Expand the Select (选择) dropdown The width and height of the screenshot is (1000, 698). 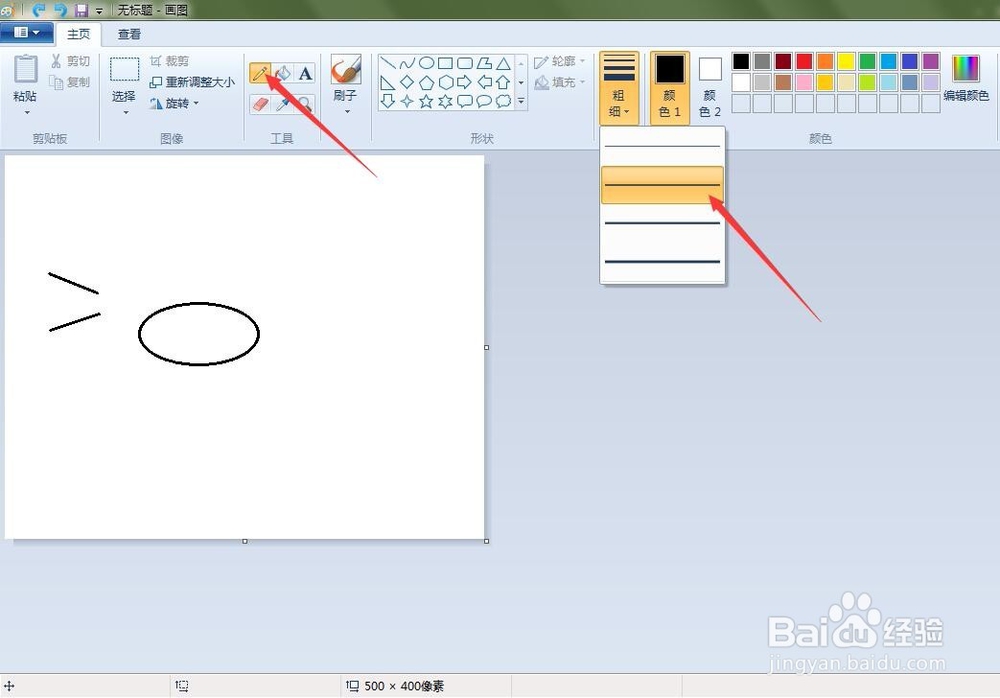(x=124, y=112)
